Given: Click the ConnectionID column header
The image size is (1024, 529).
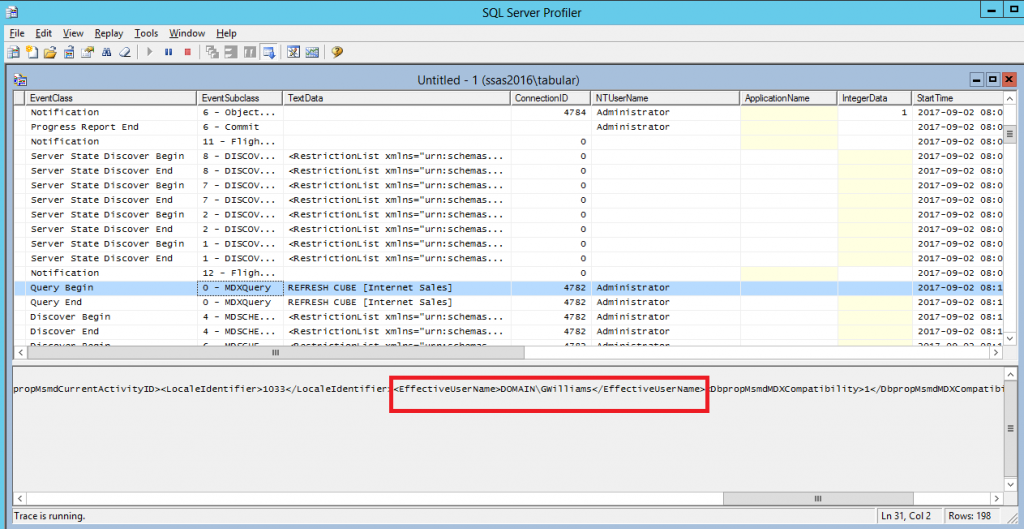Looking at the screenshot, I should (551, 98).
